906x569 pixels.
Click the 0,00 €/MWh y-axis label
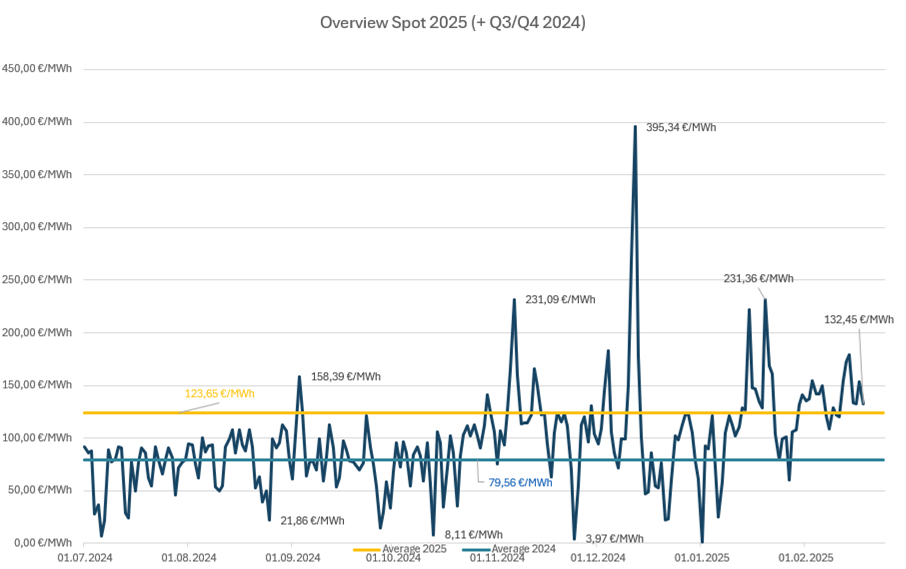(44, 542)
